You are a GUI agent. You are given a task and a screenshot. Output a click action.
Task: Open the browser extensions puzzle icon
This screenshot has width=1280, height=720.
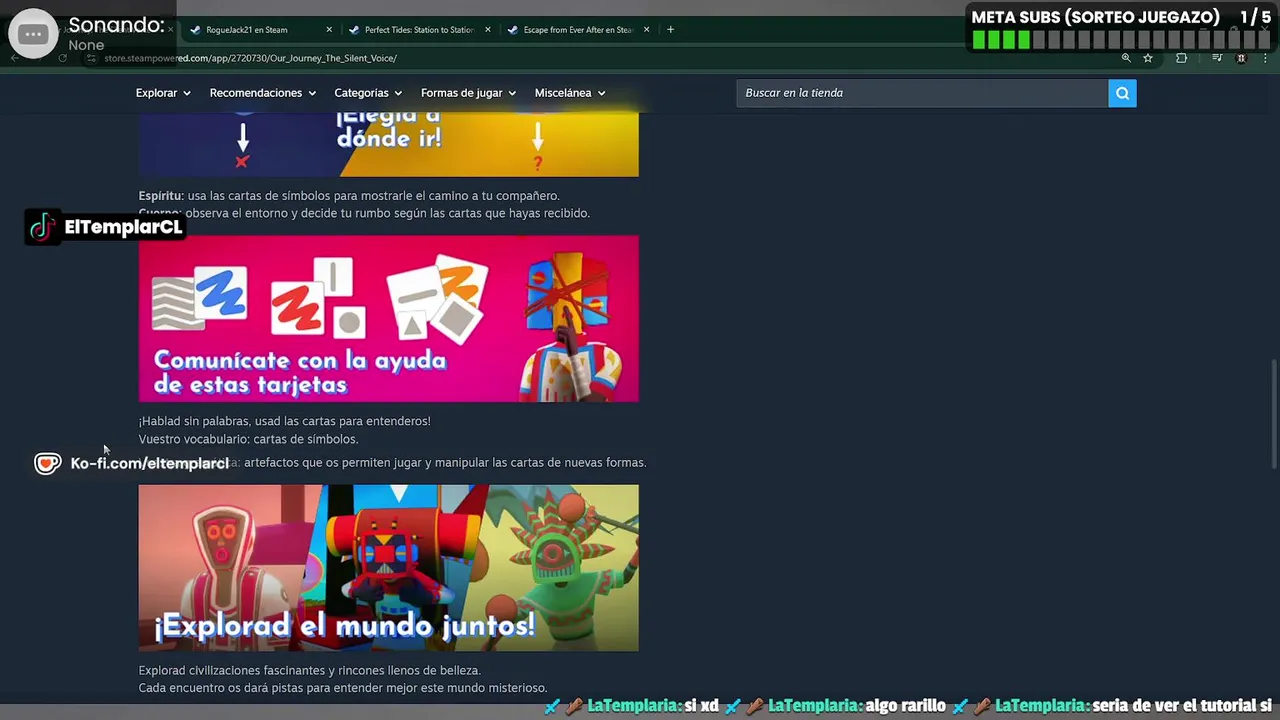[x=1181, y=58]
